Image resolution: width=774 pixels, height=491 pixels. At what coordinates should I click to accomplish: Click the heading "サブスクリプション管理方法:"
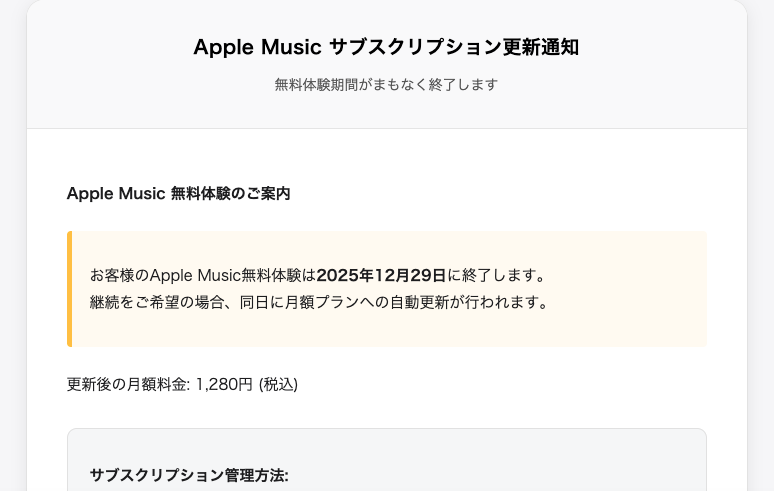pyautogui.click(x=189, y=475)
